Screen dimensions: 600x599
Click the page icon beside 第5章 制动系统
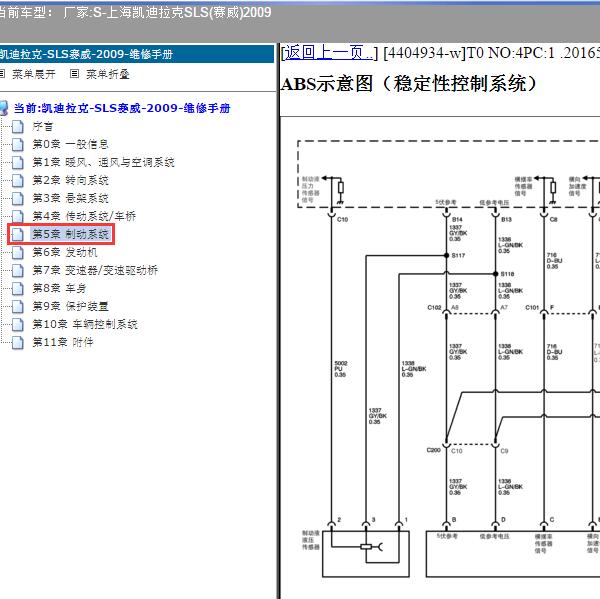click(x=18, y=234)
